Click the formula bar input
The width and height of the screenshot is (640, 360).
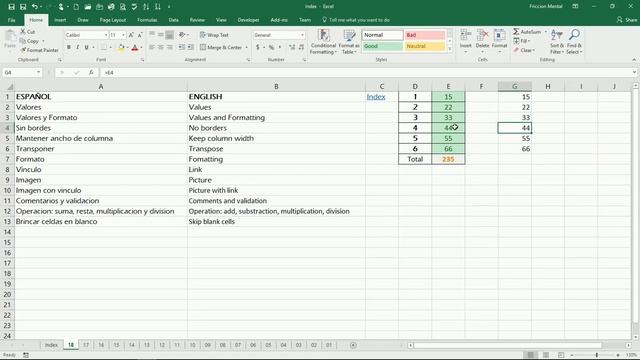[x=365, y=72]
